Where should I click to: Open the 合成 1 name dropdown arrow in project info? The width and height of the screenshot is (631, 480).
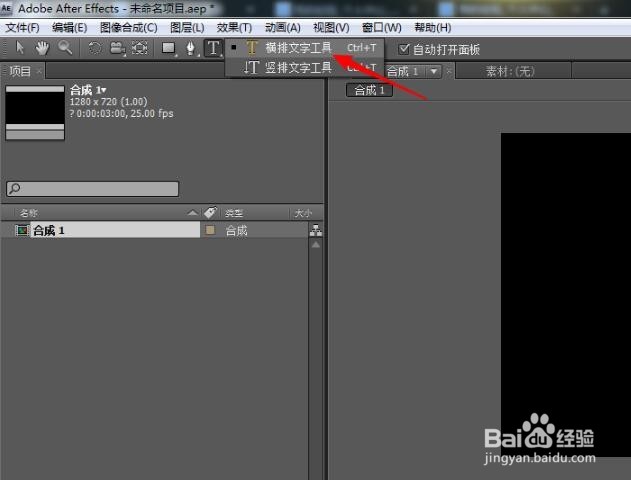[x=104, y=91]
